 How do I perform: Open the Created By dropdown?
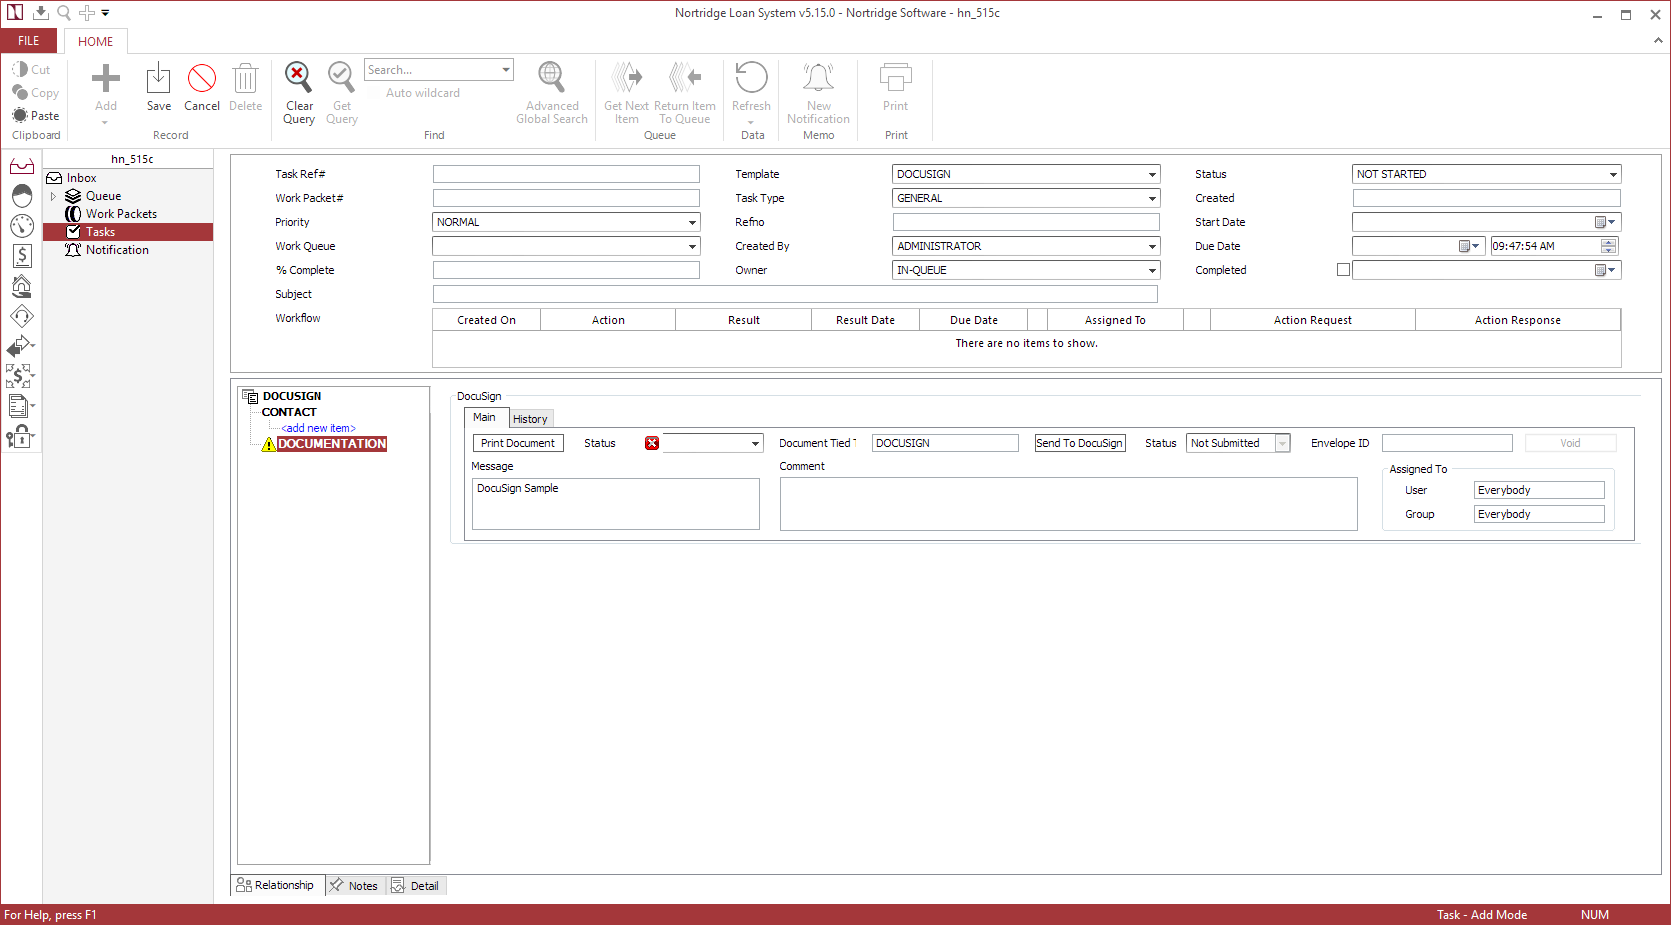coord(1152,246)
